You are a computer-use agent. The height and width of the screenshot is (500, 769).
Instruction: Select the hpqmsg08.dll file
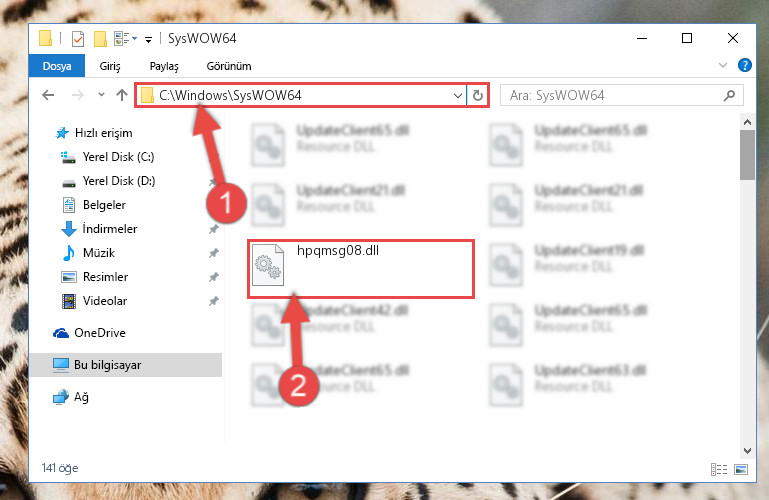coord(361,269)
